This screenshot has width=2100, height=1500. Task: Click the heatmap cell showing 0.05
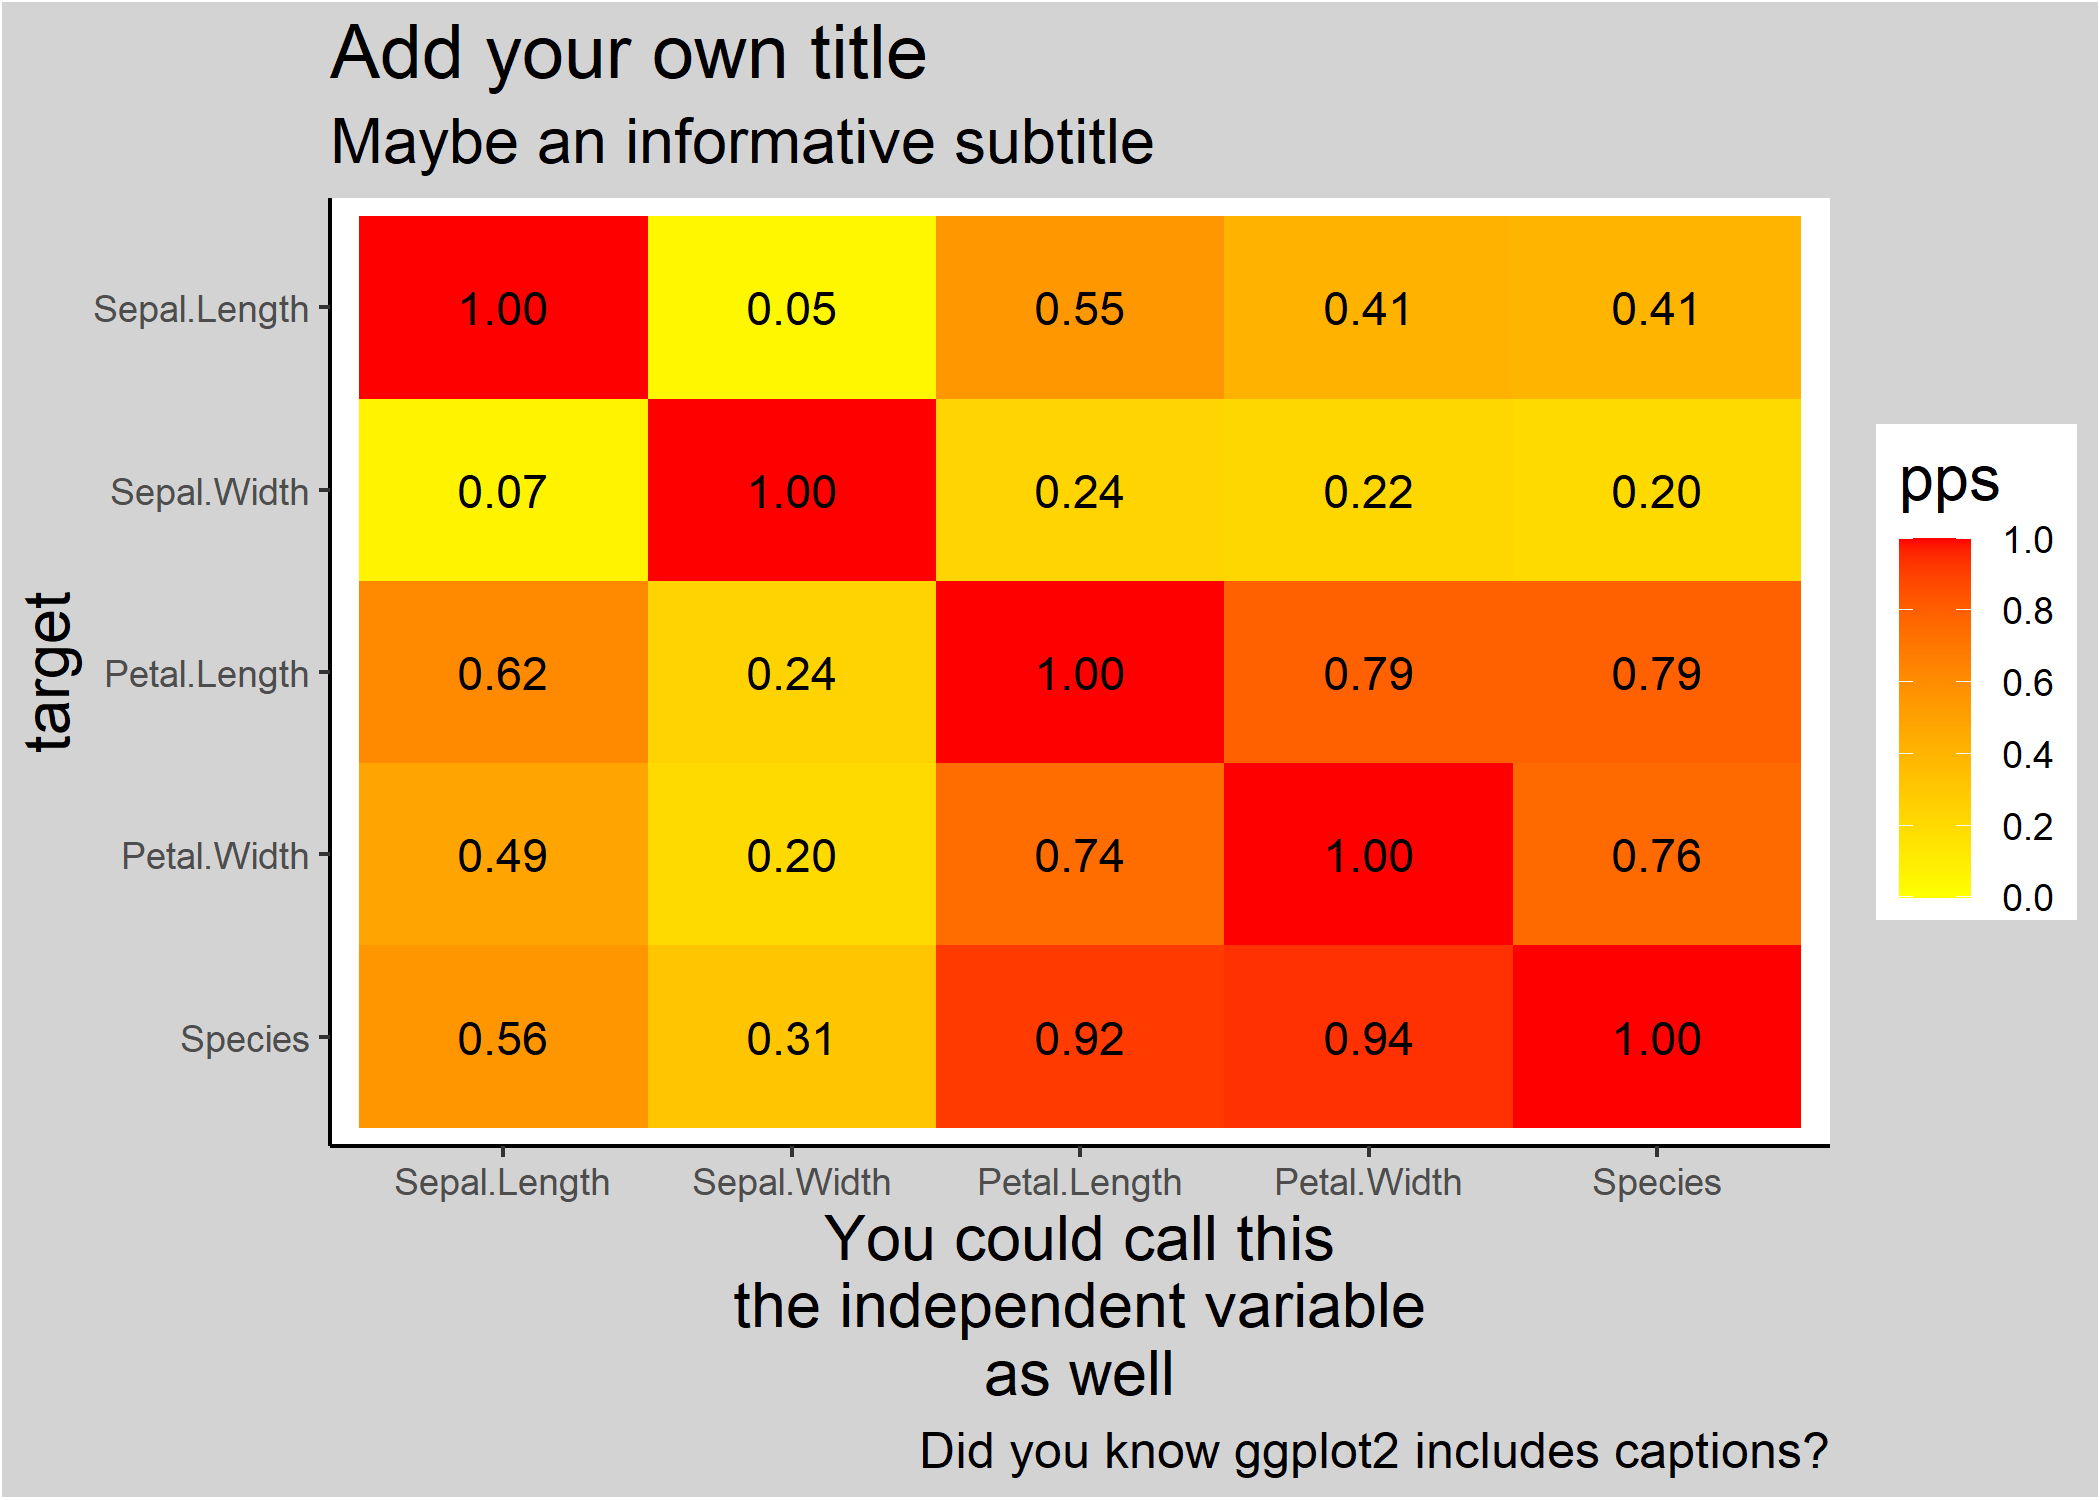click(791, 308)
